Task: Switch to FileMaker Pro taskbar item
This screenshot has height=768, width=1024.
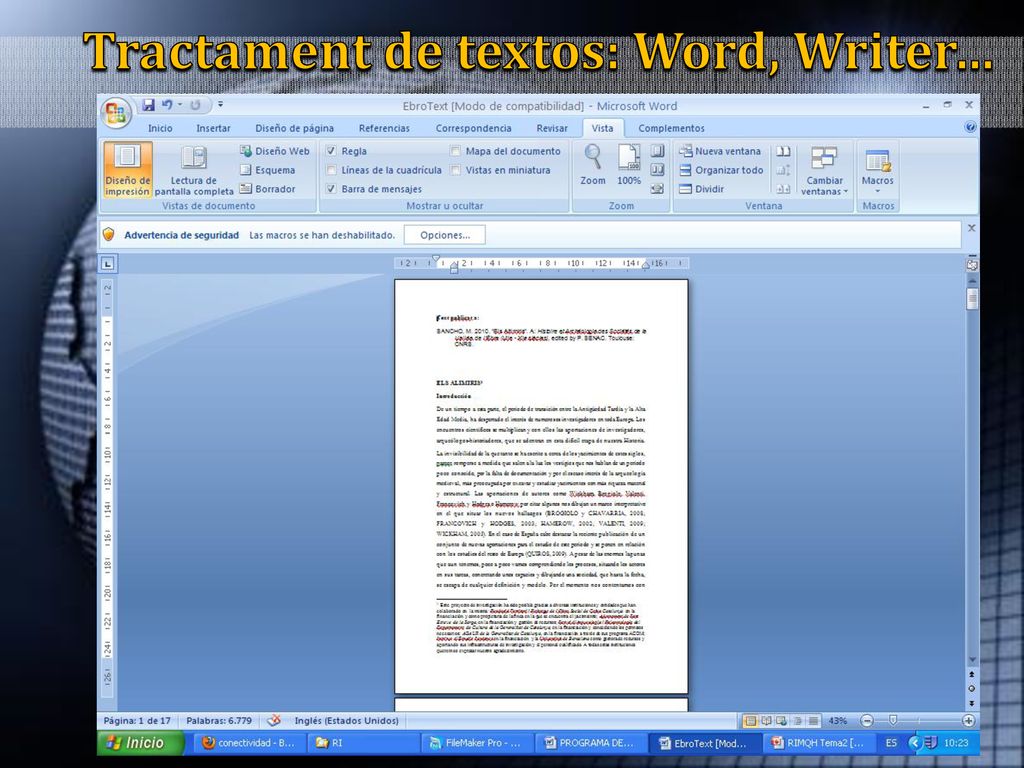Action: click(478, 743)
